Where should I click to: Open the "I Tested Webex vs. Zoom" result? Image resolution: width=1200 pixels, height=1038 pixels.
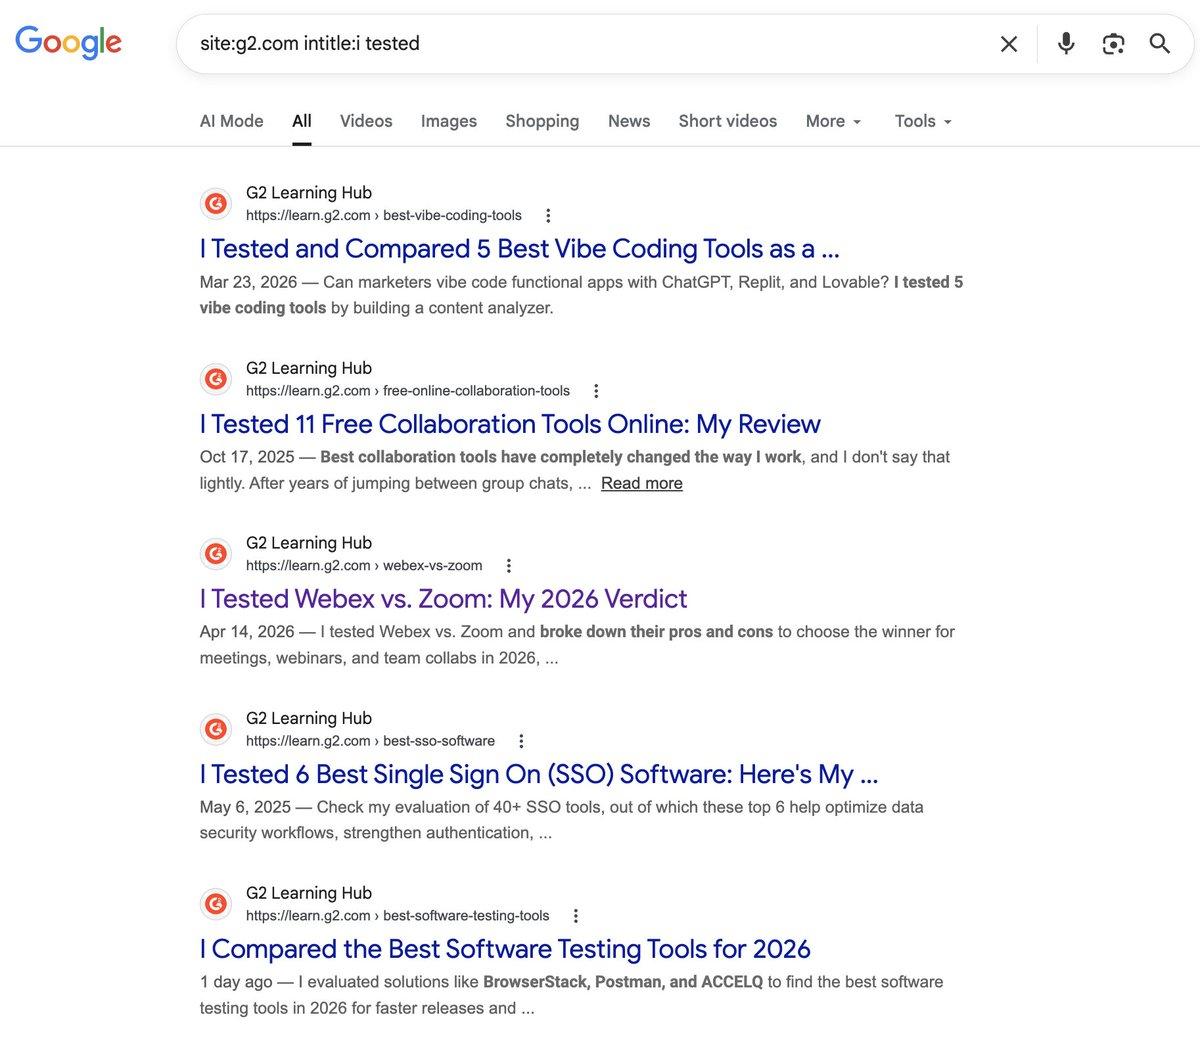pos(442,598)
